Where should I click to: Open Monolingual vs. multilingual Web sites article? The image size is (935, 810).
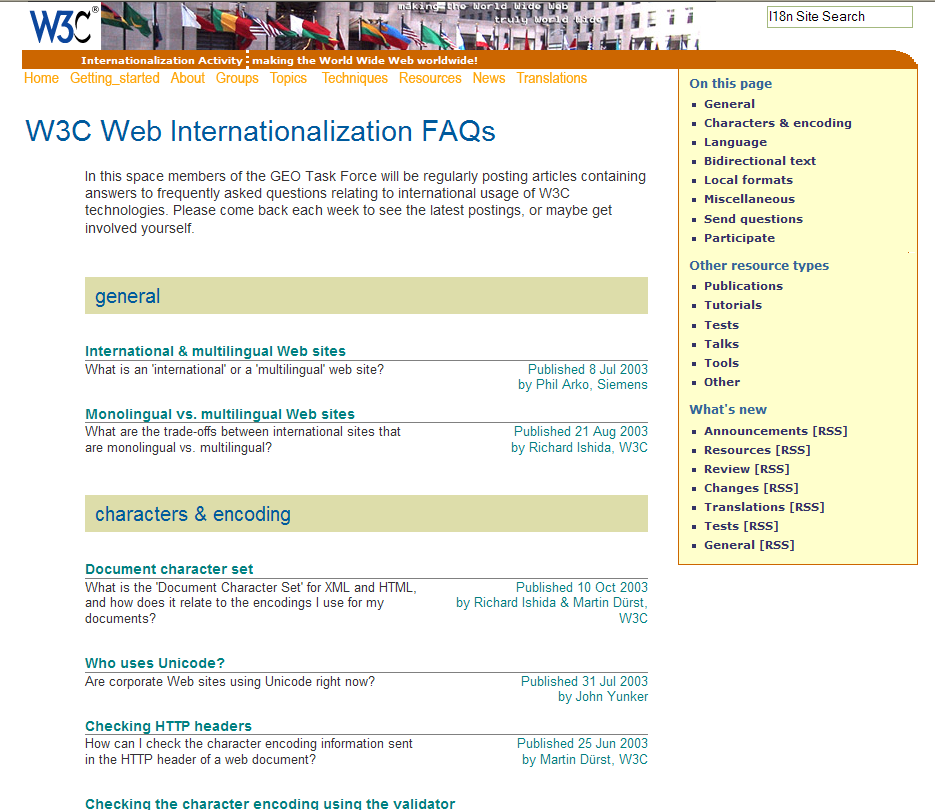[x=219, y=414]
